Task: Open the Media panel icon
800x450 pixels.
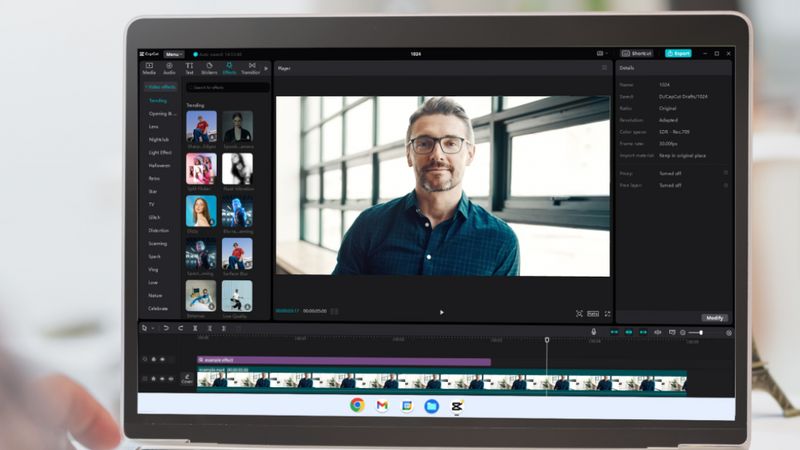Action: point(148,68)
